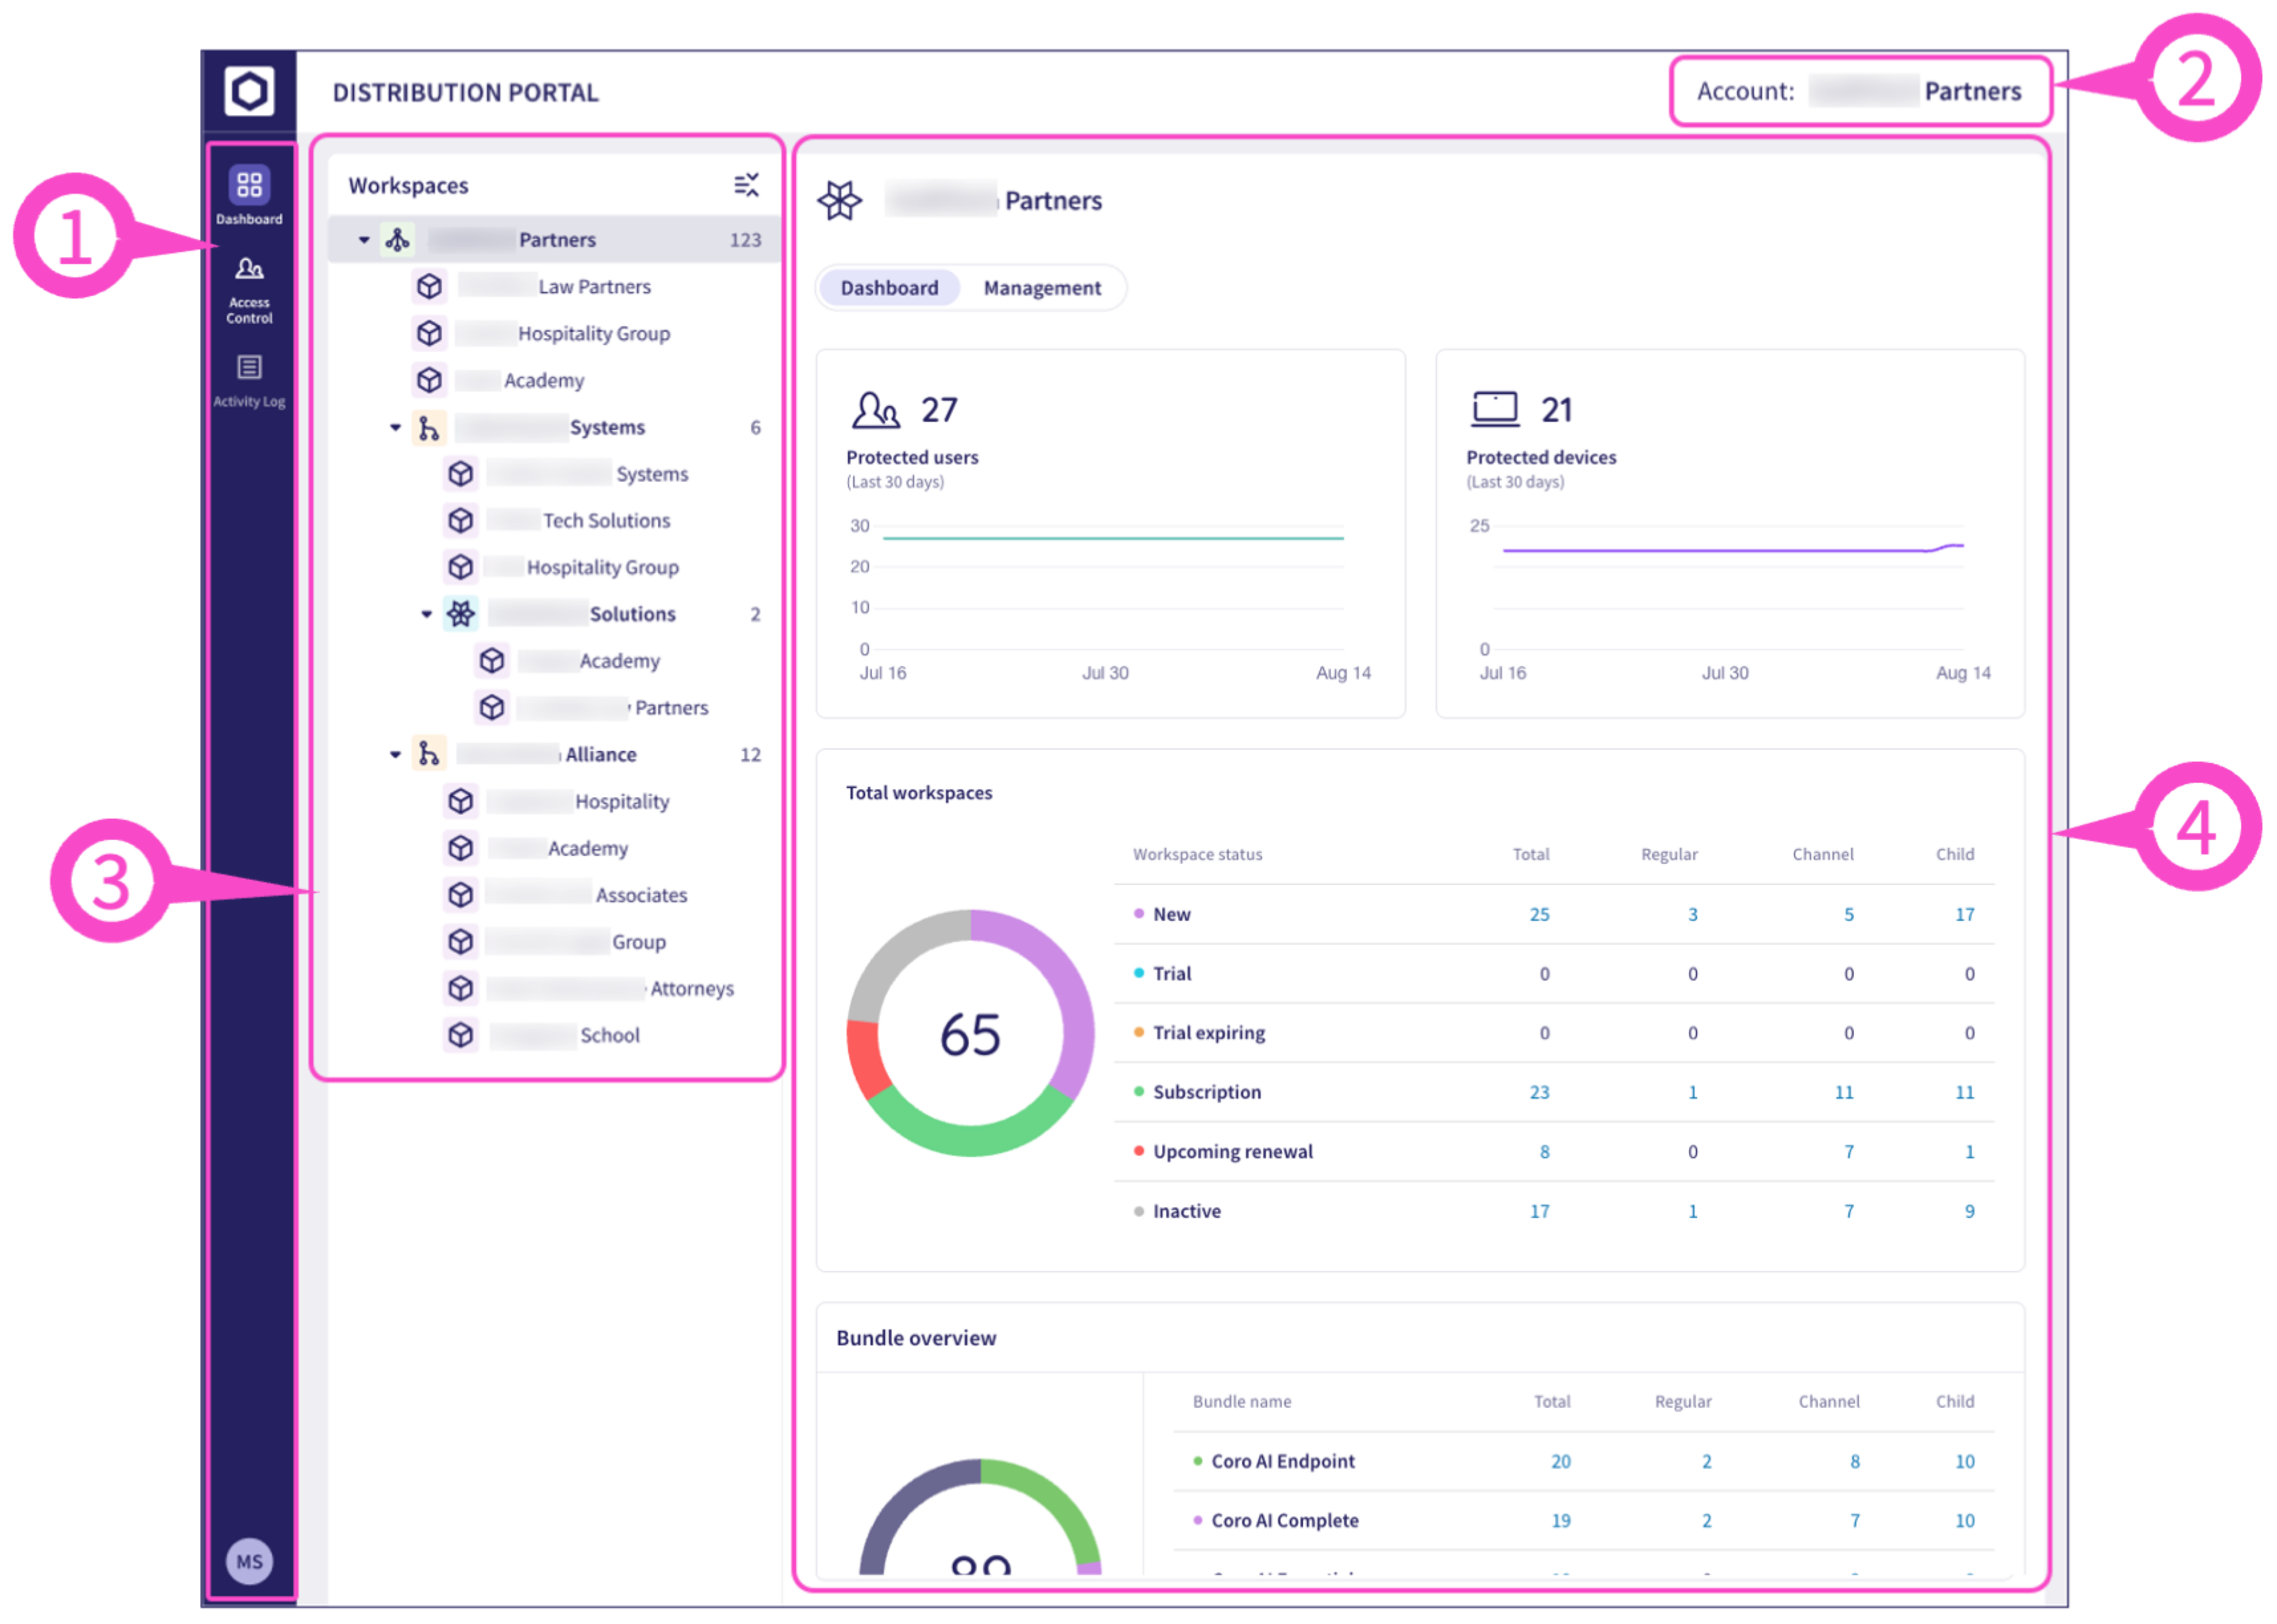Switch to the Dashboard tab
Viewport: 2277px width, 1624px height.
coord(889,288)
